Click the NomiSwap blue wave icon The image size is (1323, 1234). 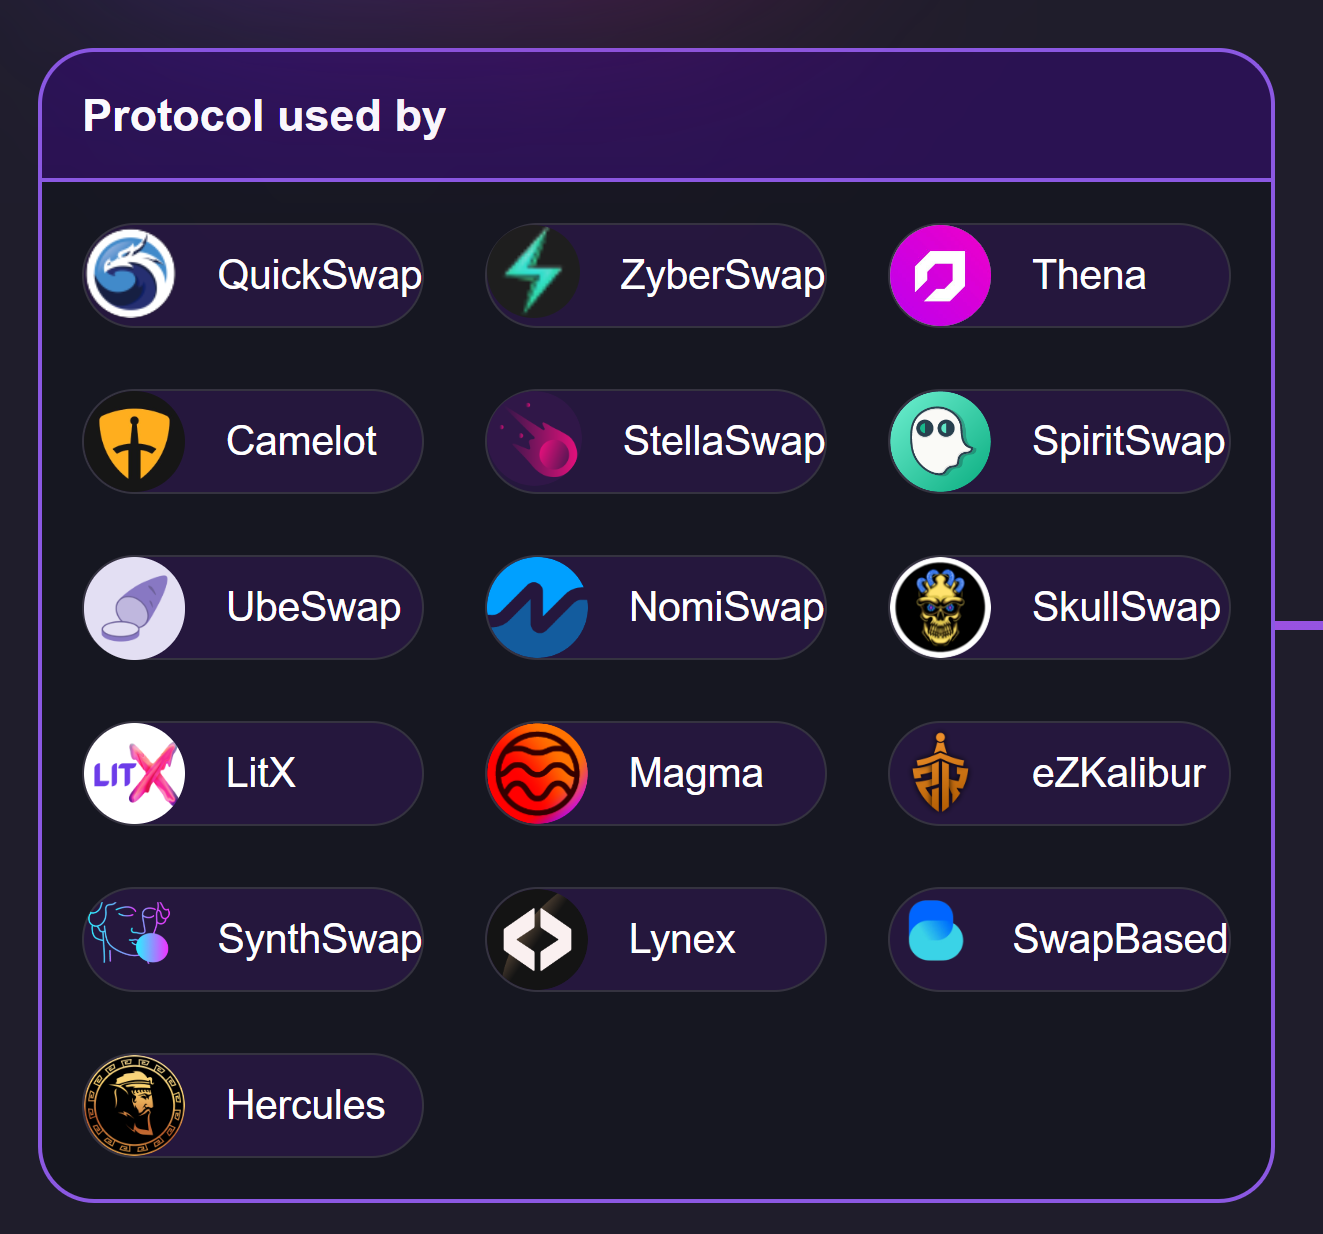click(537, 608)
